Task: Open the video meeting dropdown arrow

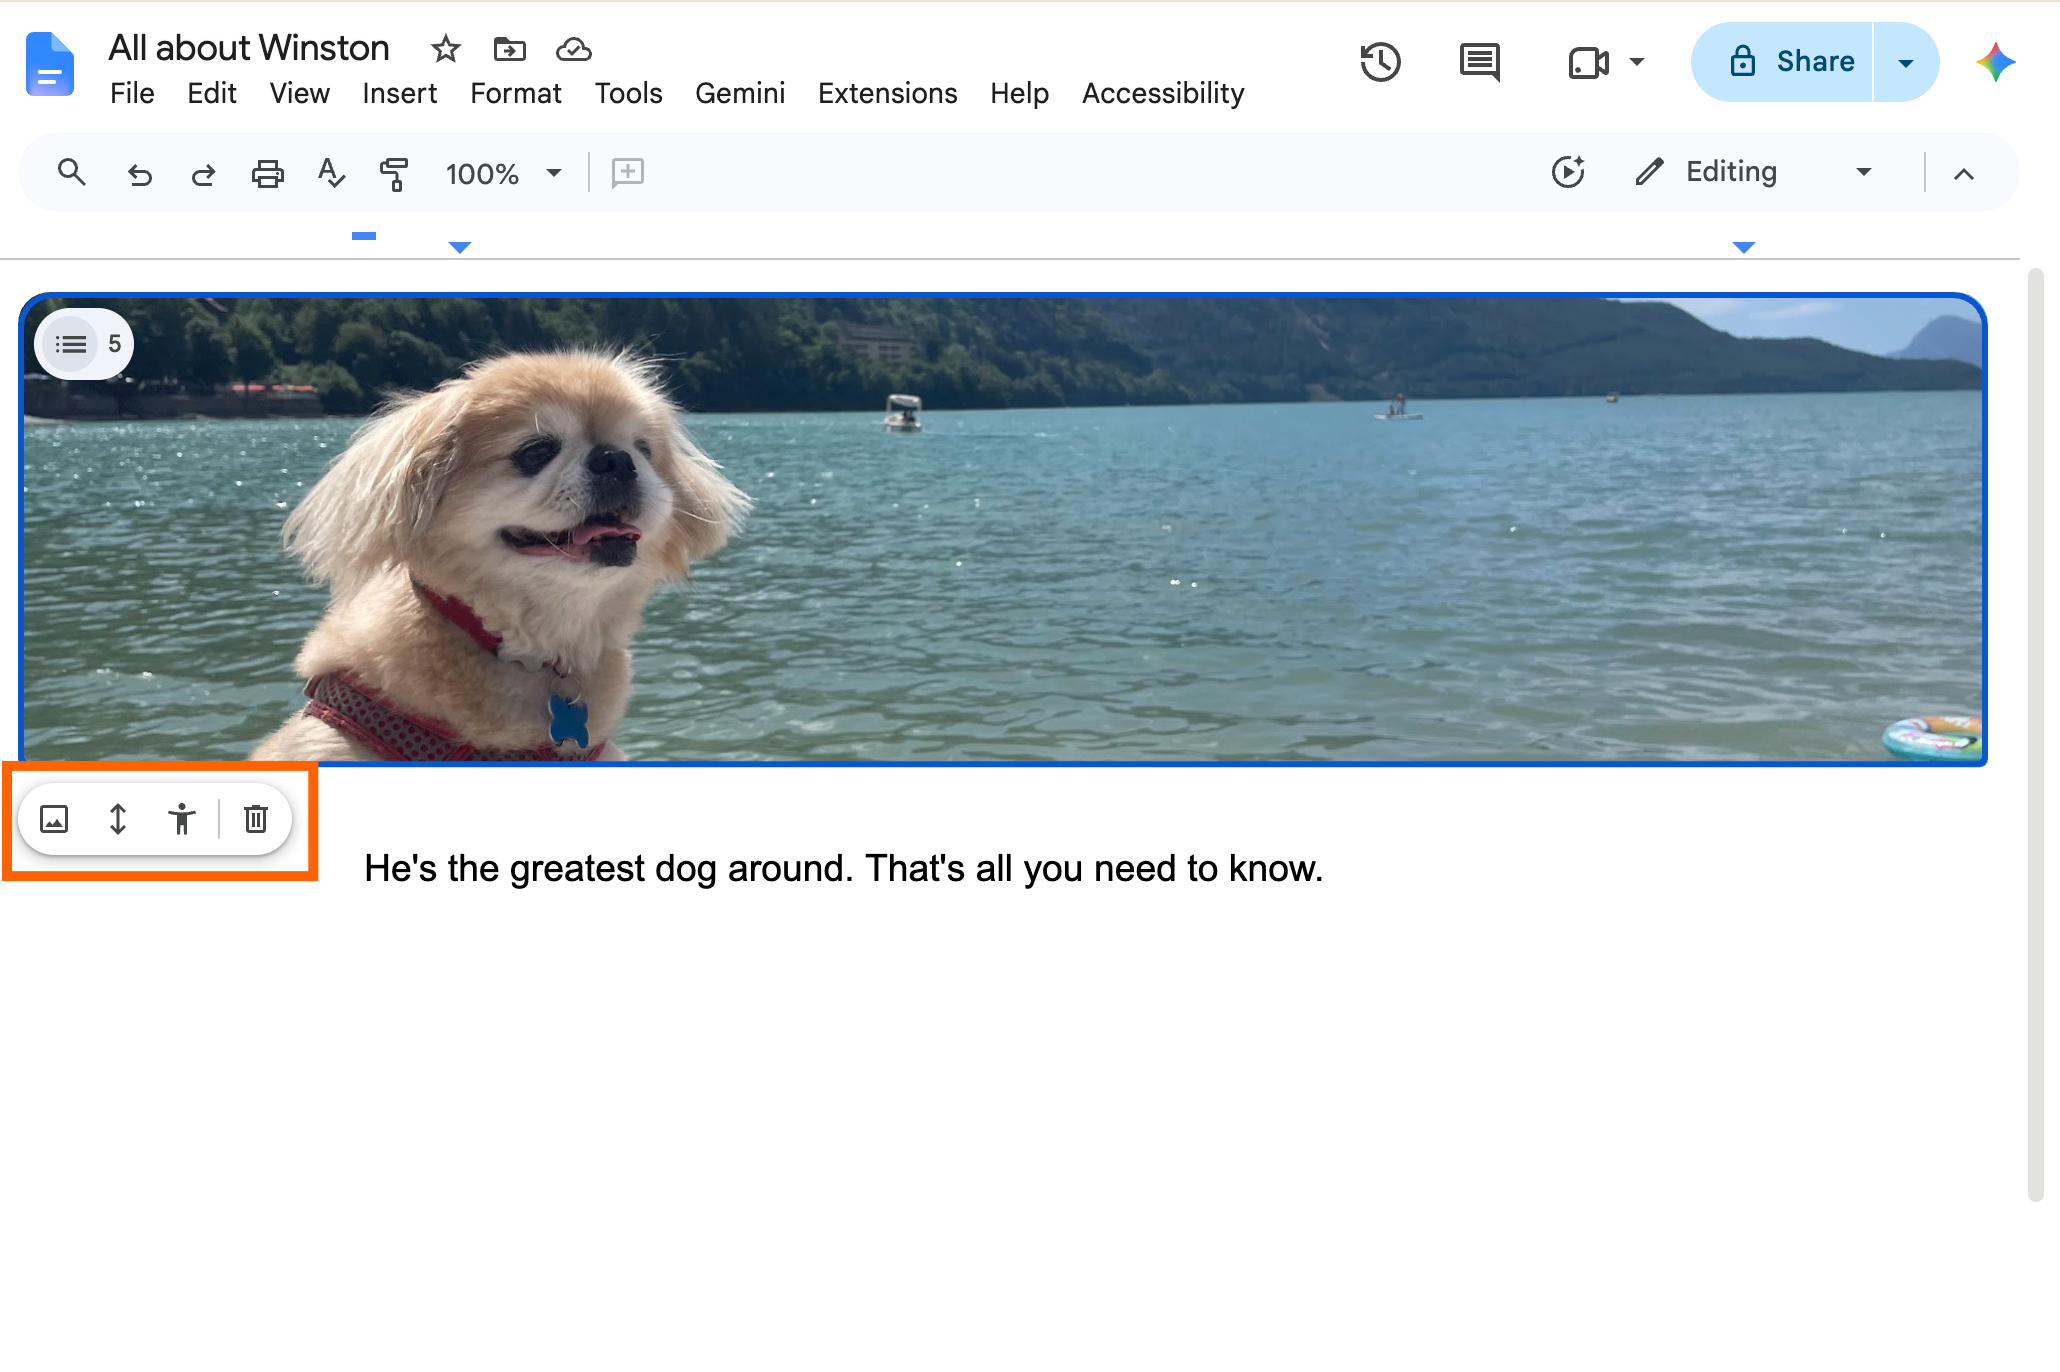Action: point(1637,62)
